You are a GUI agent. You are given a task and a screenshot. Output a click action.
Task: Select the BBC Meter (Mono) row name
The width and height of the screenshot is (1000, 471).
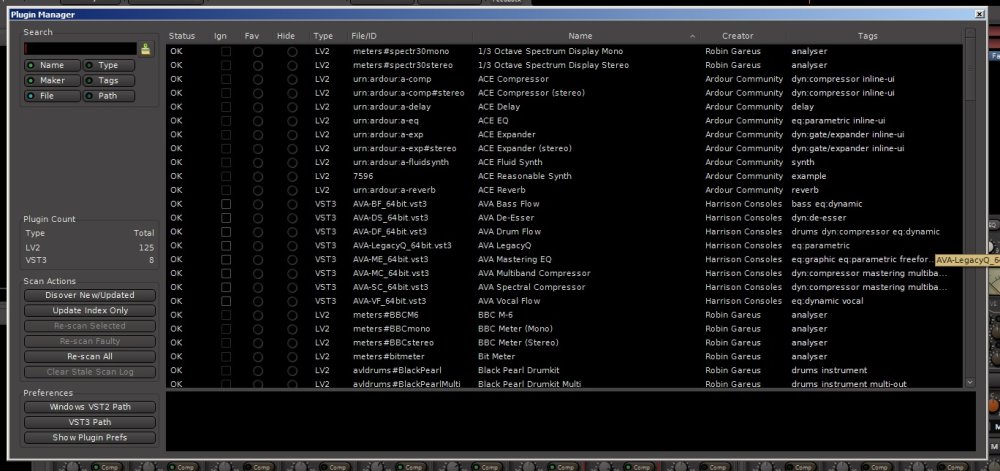[x=516, y=329]
